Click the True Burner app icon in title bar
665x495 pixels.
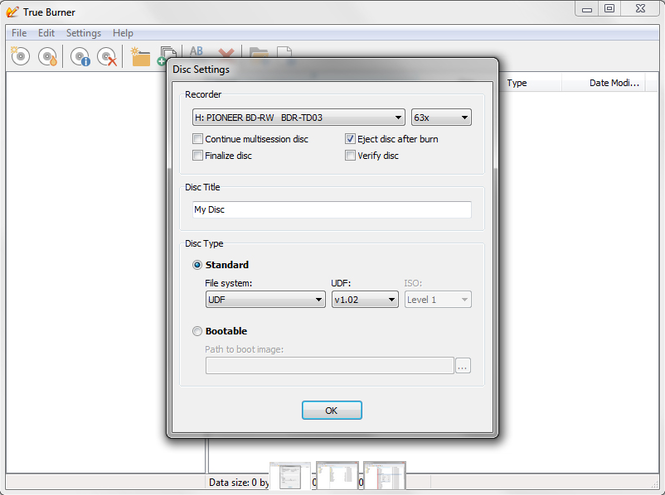pos(12,12)
